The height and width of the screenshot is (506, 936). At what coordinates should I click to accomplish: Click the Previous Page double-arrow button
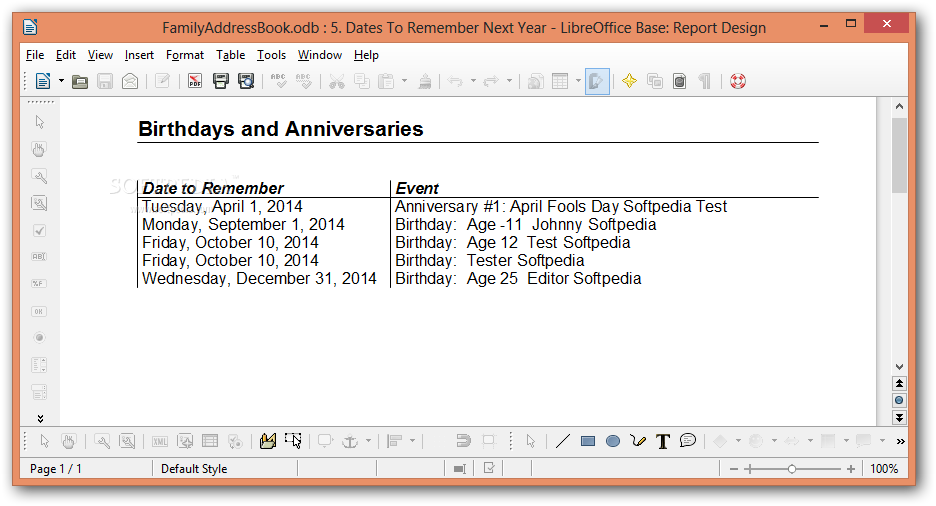[x=899, y=383]
